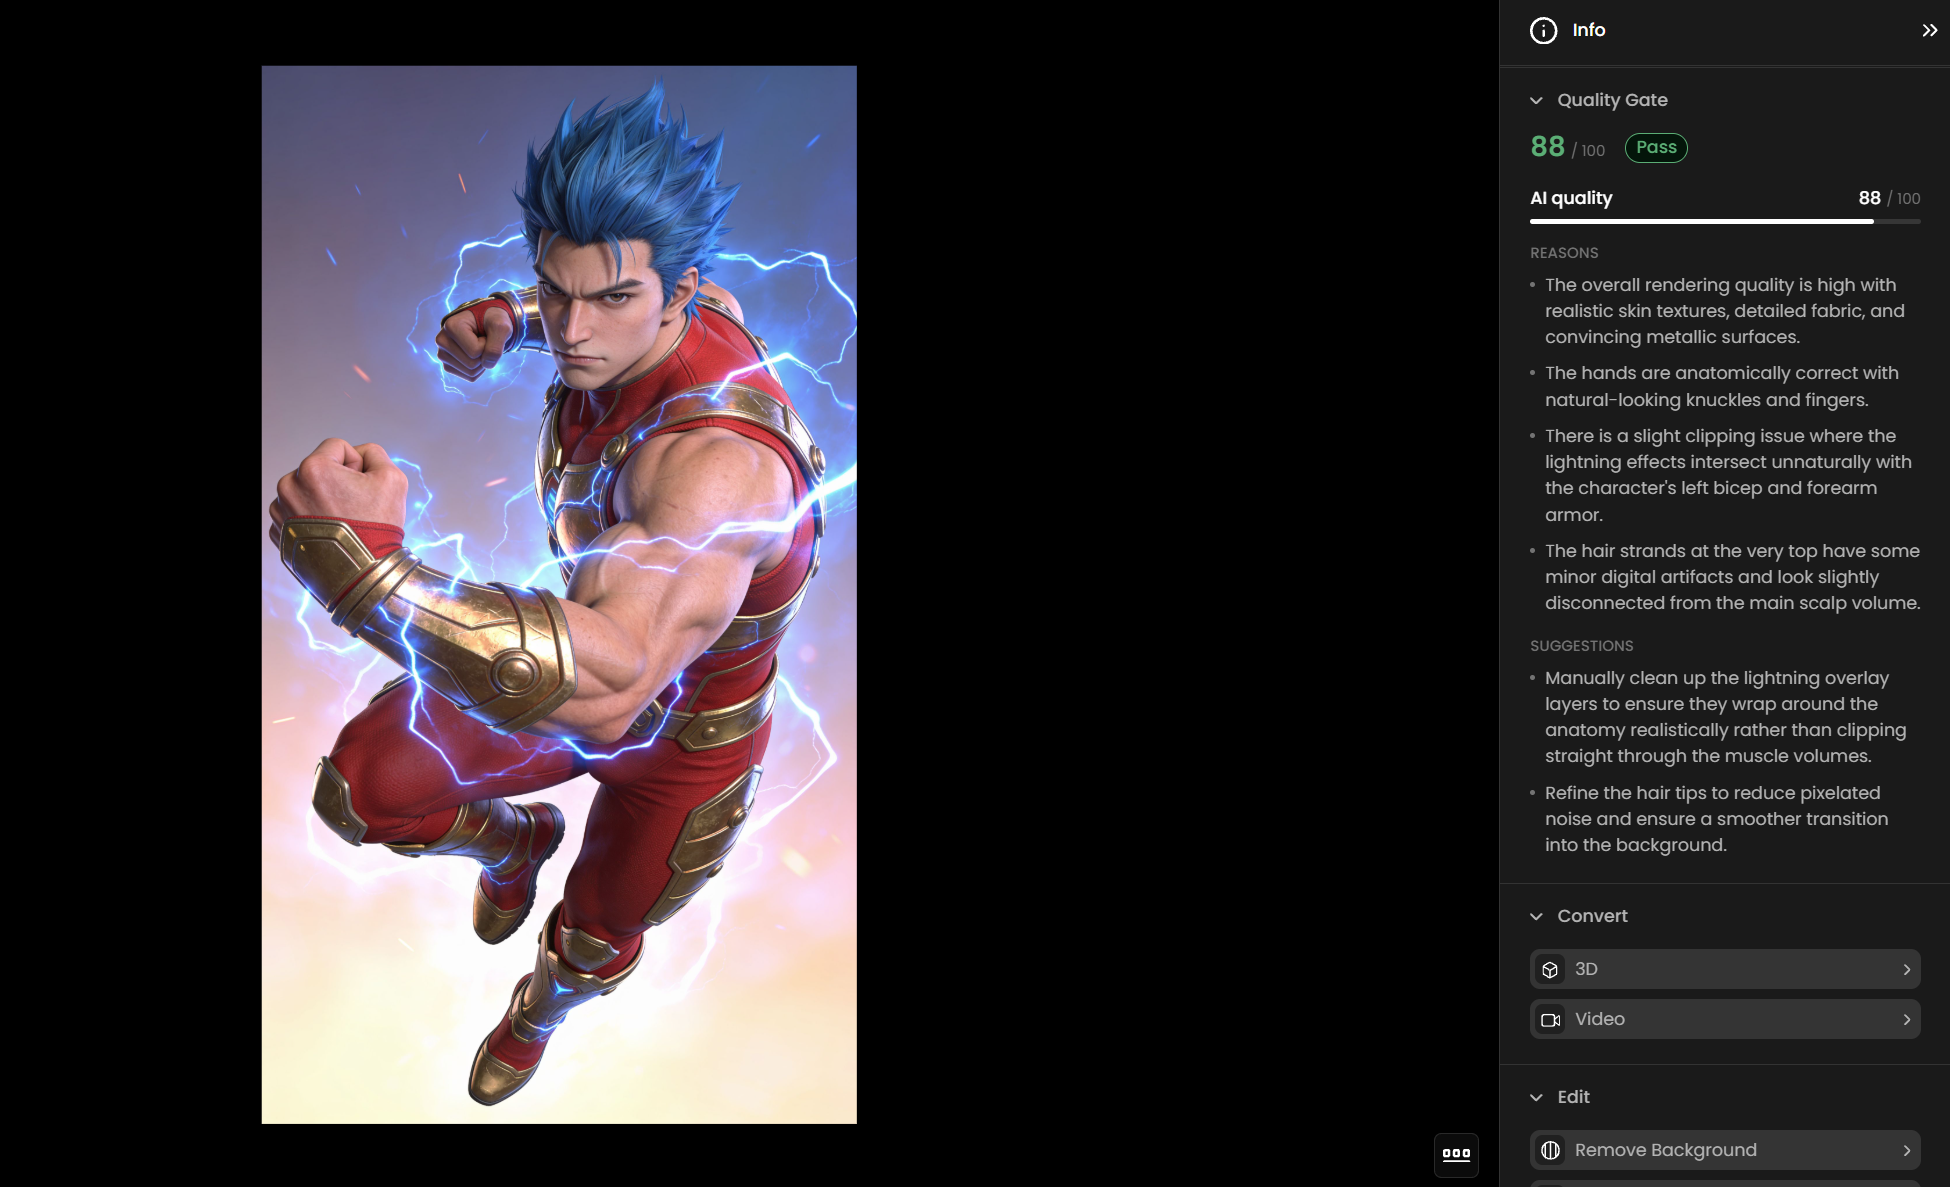Click the AI quality label
Viewport: 1950px width, 1187px height.
tap(1571, 198)
